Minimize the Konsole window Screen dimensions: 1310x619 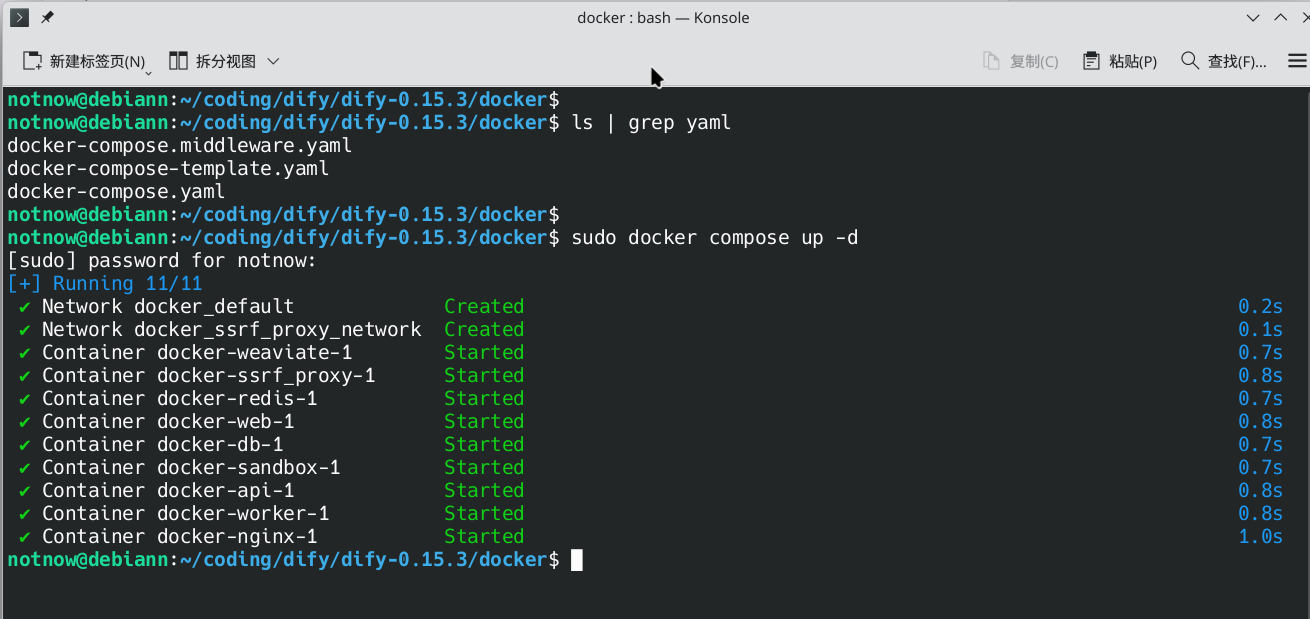(x=1254, y=18)
